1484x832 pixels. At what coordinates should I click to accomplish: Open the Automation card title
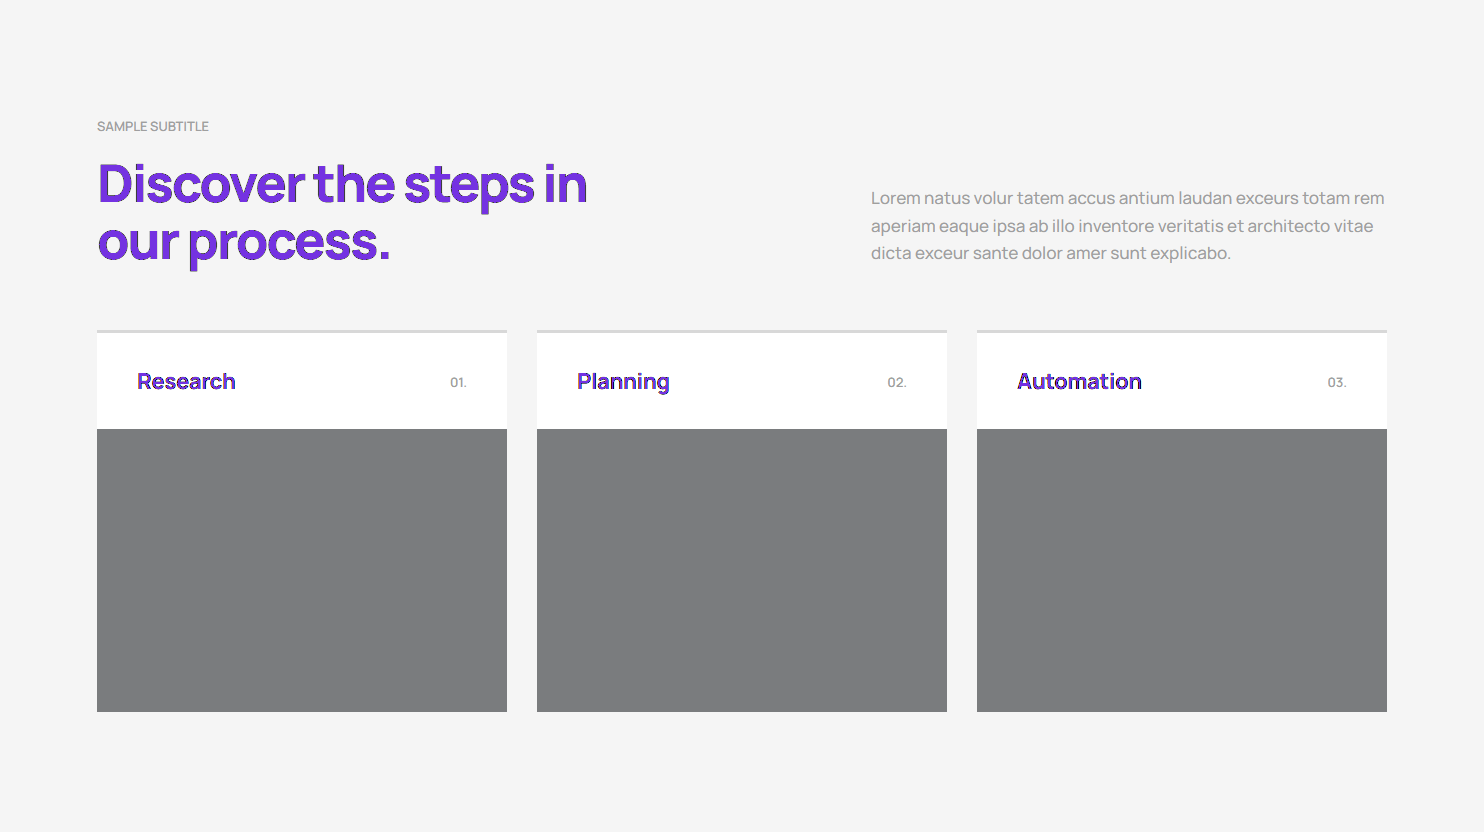point(1079,382)
